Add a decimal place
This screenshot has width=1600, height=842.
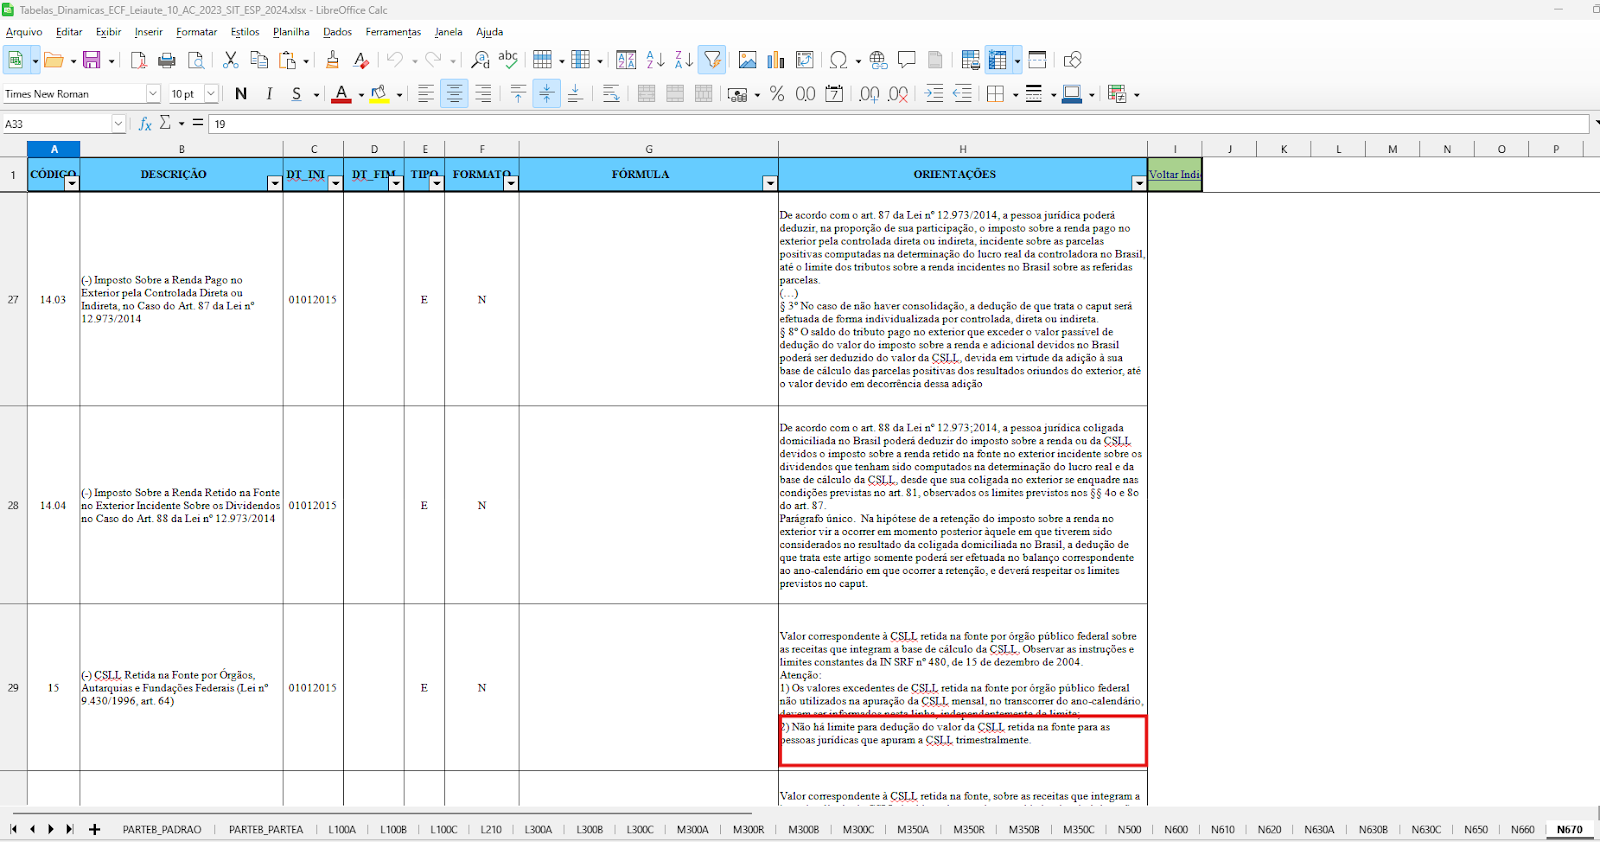point(869,94)
